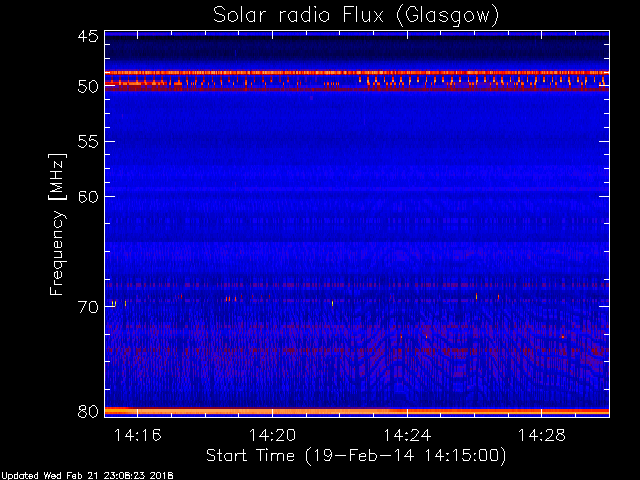Click the bright orange band at 80 MHz

[357, 411]
